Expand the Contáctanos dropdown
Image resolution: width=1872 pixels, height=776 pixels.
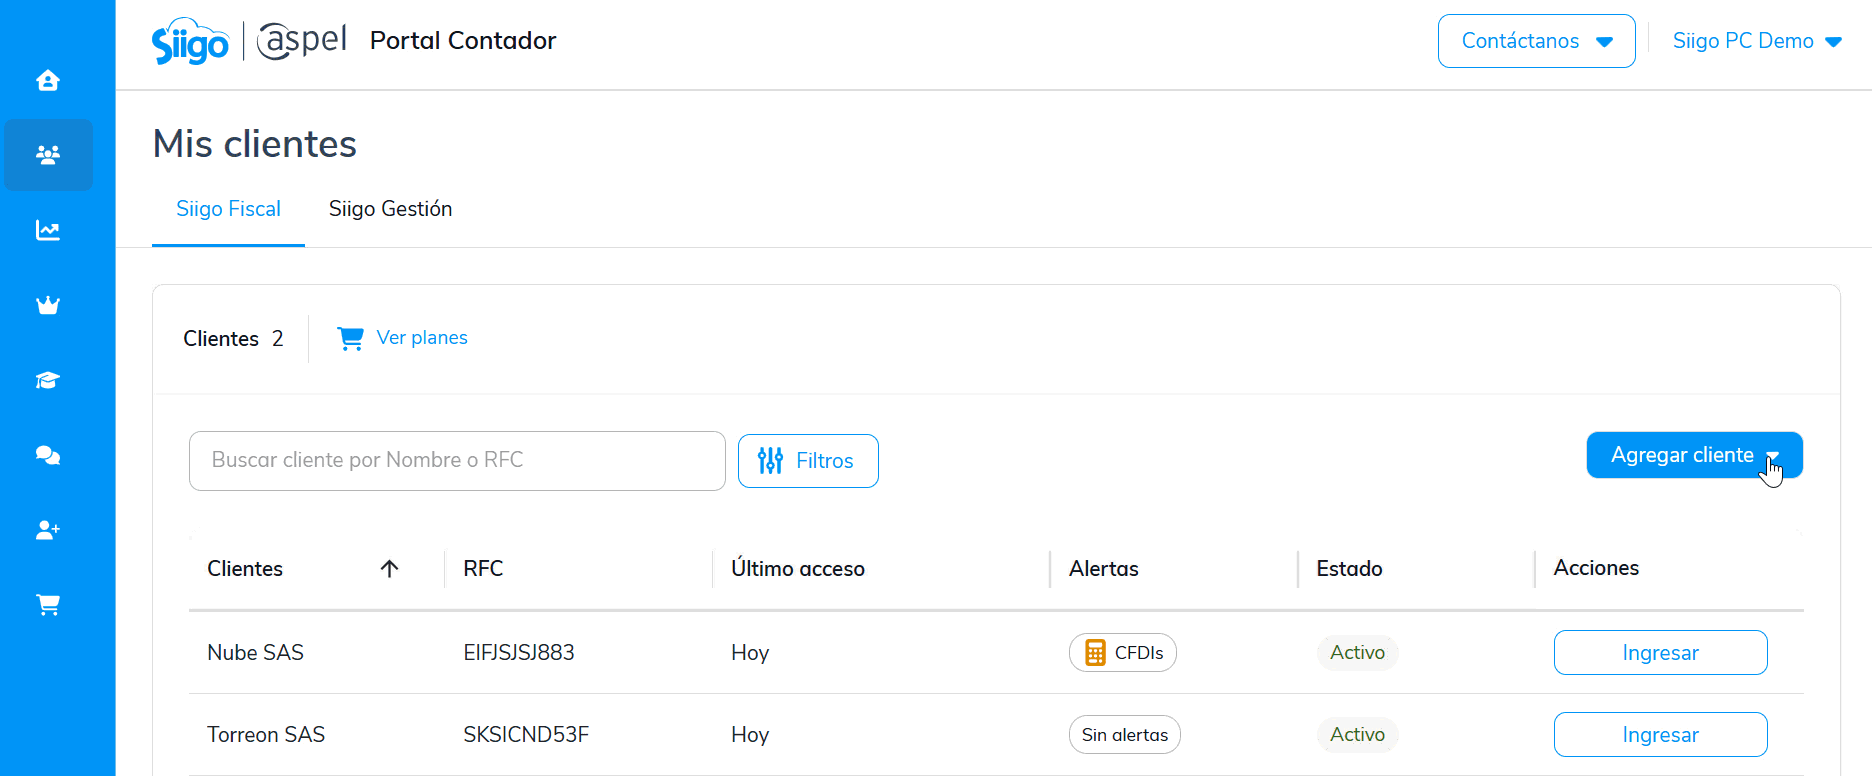click(x=1536, y=41)
